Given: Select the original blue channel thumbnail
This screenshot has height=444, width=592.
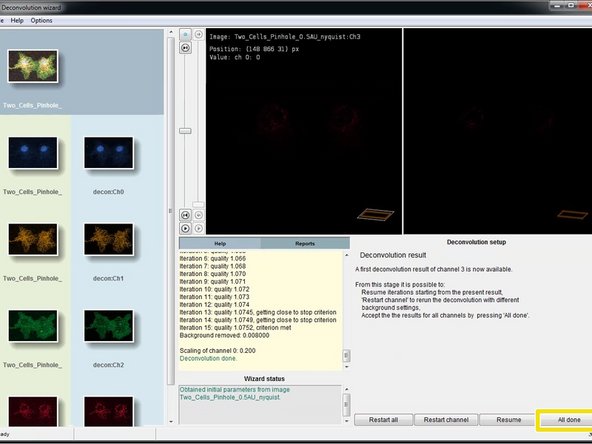Looking at the screenshot, I should pyautogui.click(x=33, y=153).
